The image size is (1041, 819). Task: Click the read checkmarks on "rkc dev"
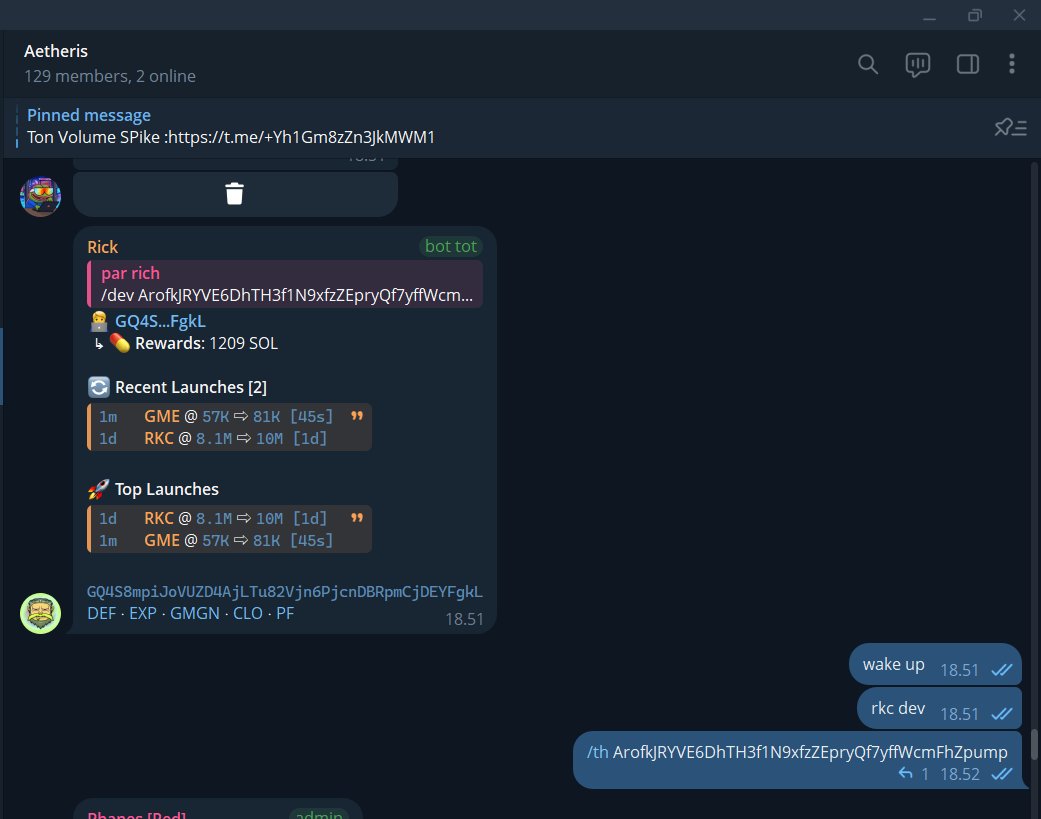pyautogui.click(x=1002, y=714)
